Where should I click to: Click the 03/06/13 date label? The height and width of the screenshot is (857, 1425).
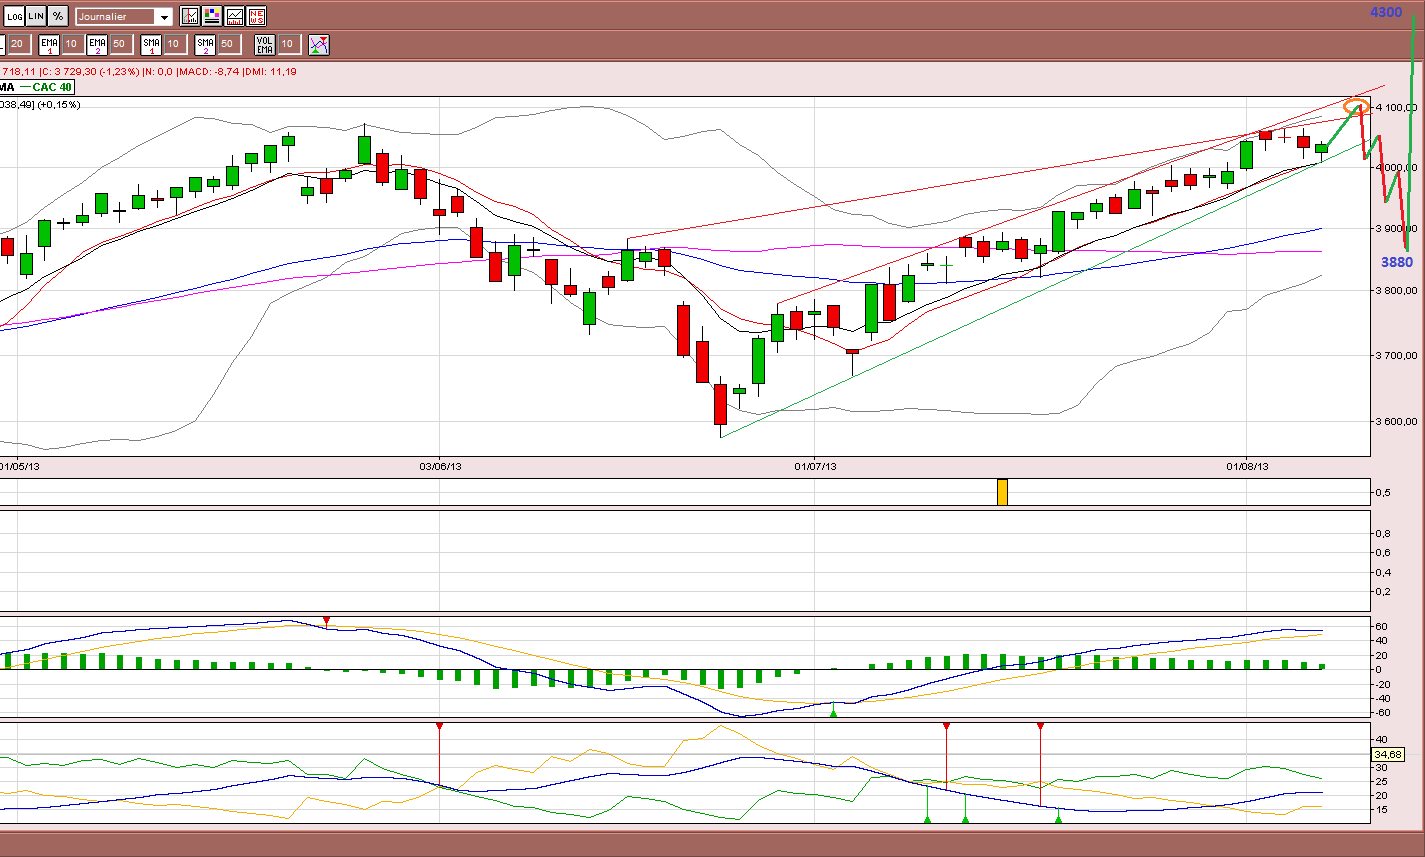(x=439, y=465)
